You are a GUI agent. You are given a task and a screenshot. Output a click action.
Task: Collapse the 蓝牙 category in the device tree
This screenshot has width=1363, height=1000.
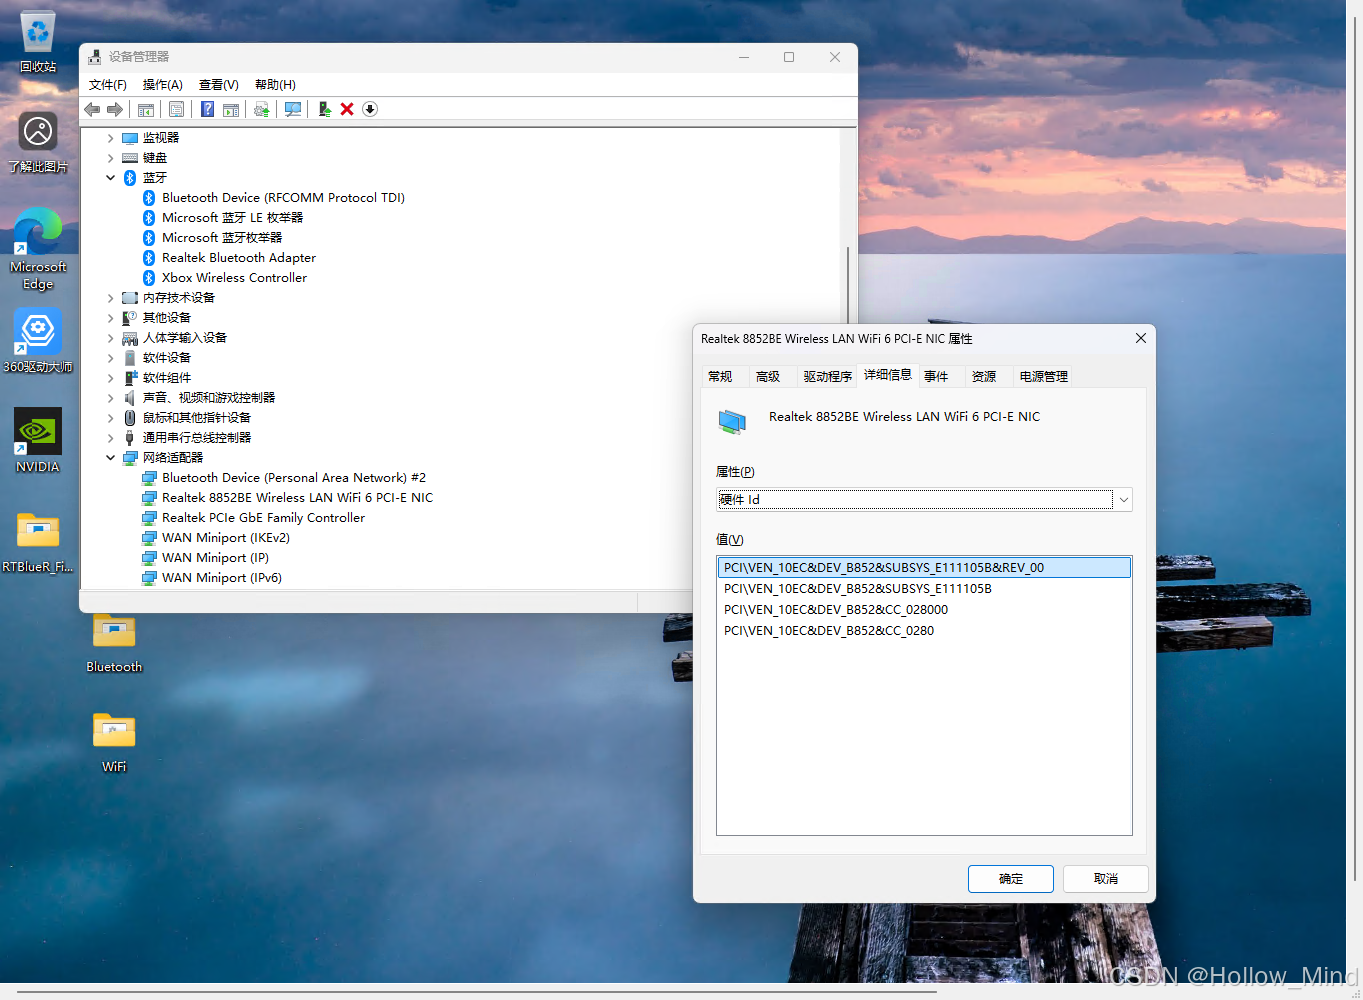point(110,177)
